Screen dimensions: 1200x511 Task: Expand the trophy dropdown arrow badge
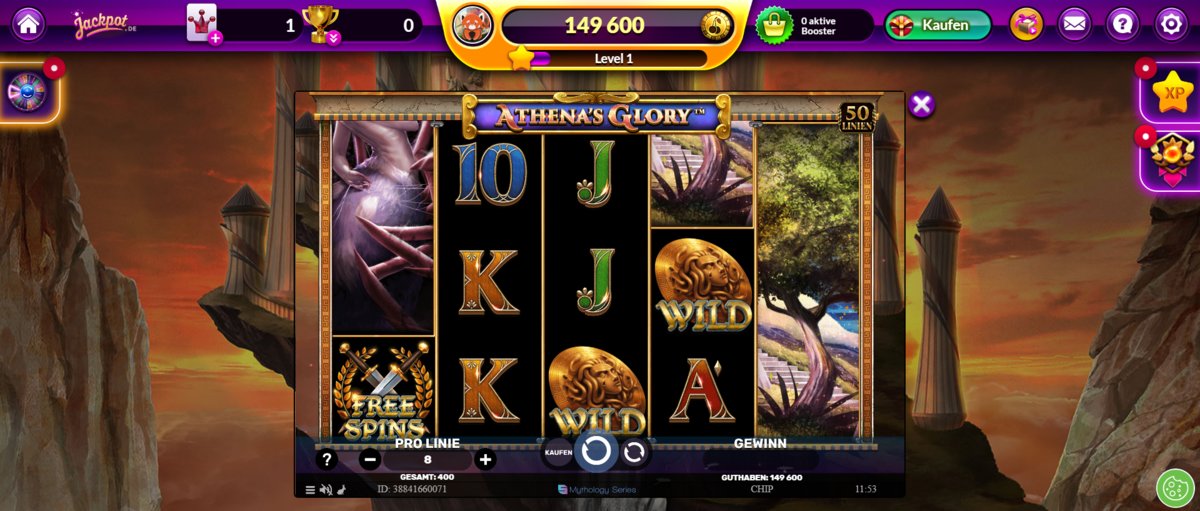tap(333, 38)
